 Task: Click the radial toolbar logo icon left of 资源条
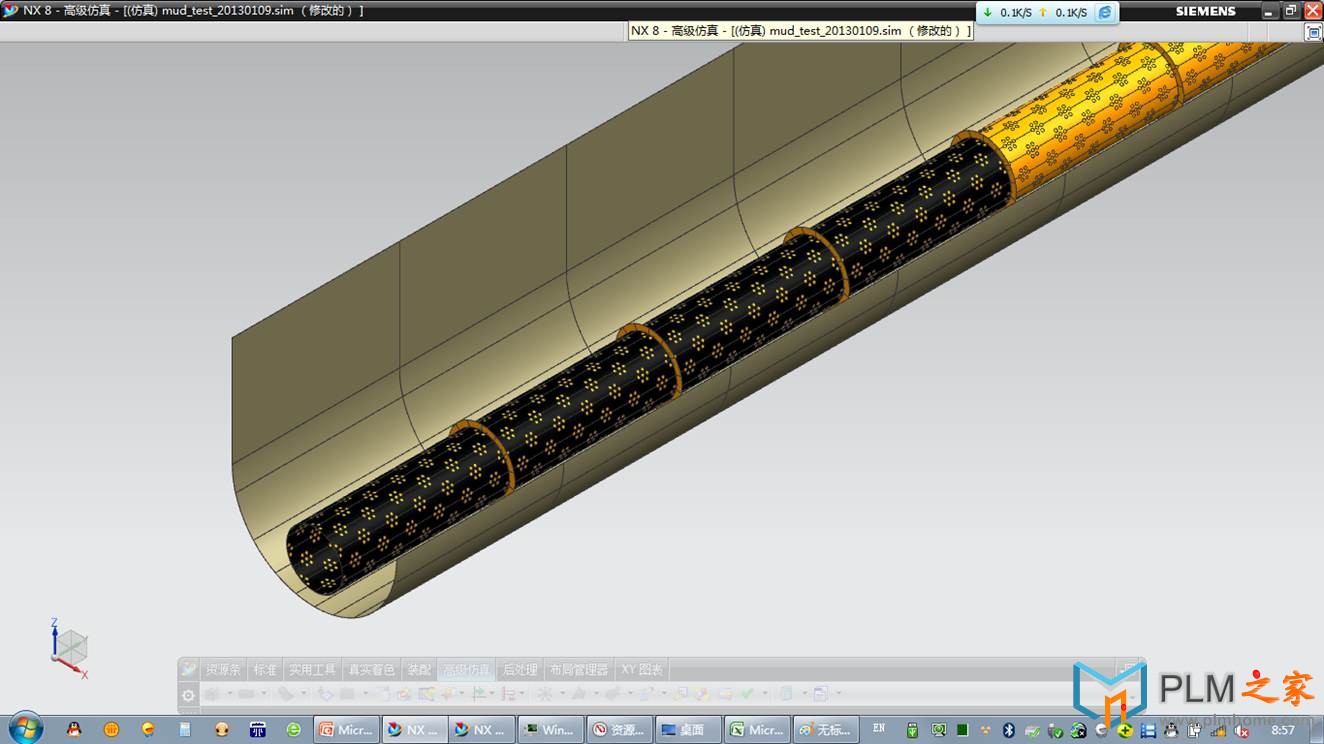pos(188,669)
